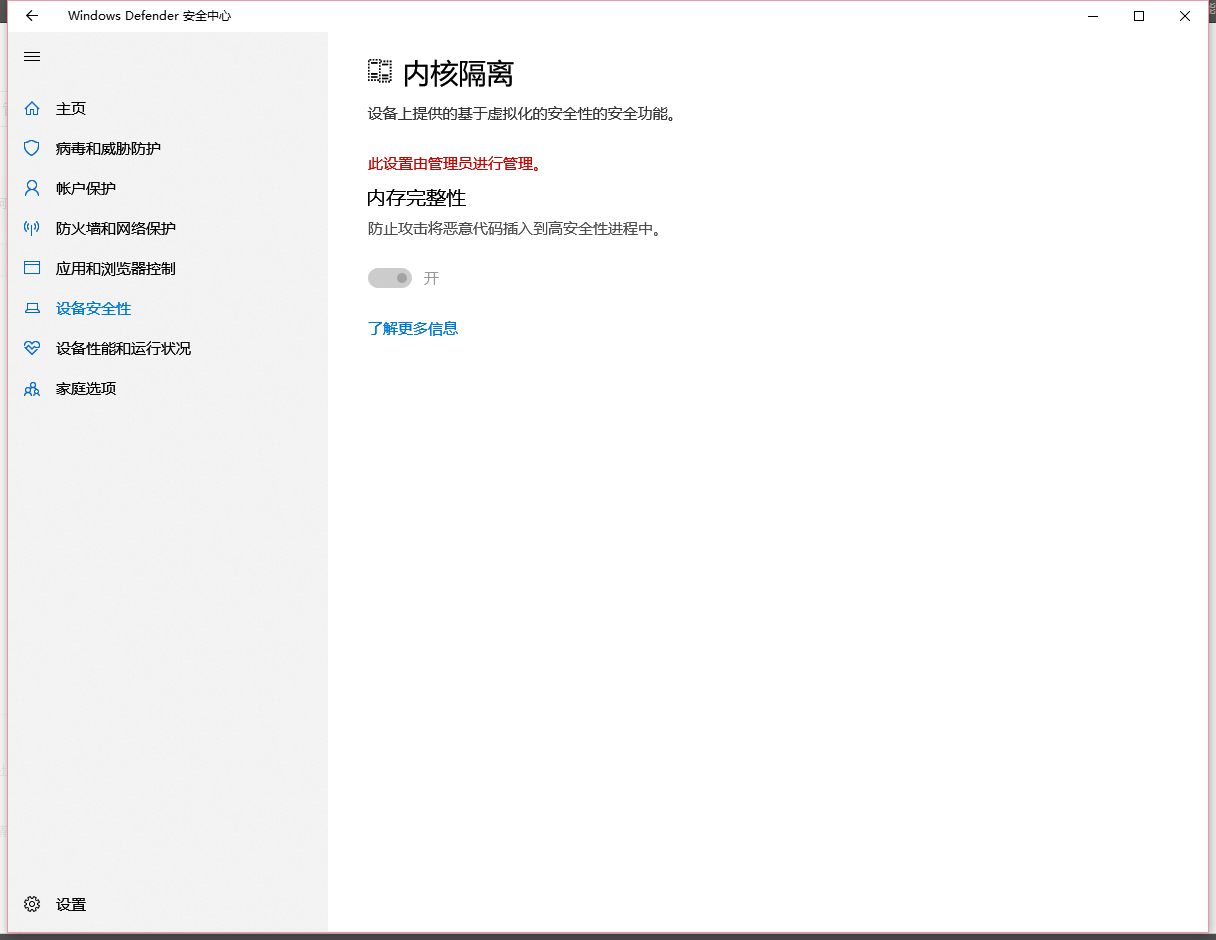
Task: Click the family icon for 家庭选项
Action: (32, 388)
